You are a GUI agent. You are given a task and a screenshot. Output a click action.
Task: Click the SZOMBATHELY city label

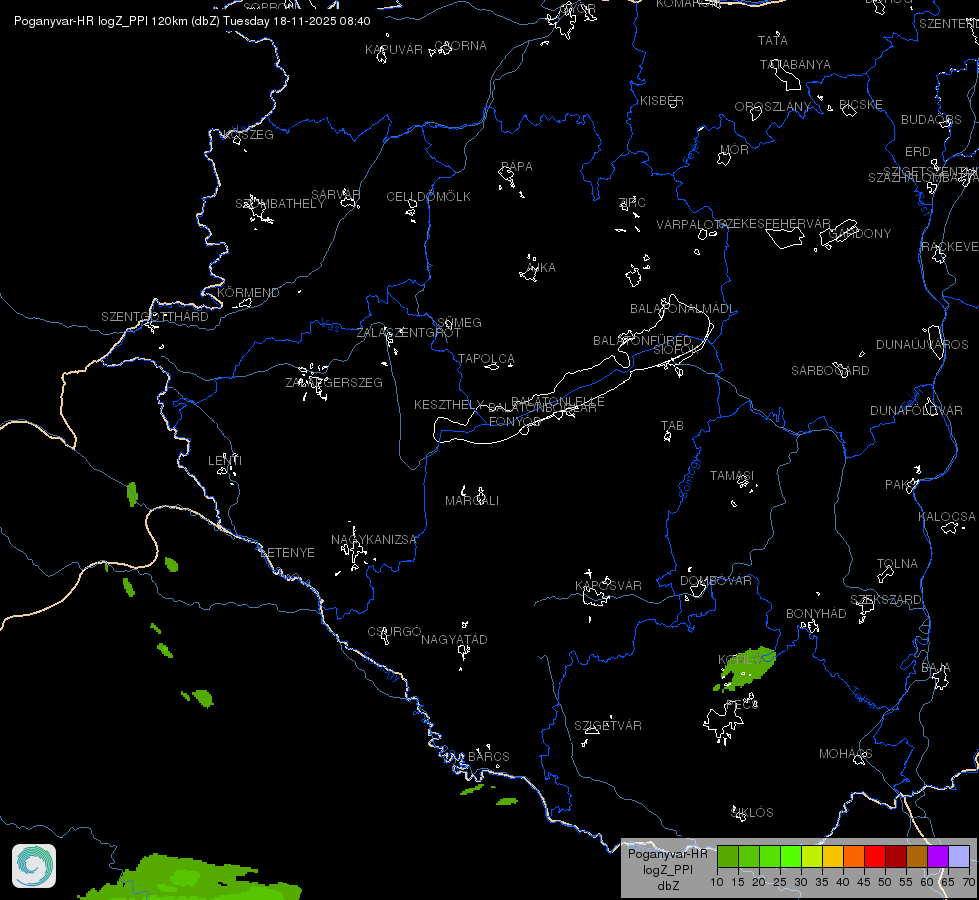(280, 204)
